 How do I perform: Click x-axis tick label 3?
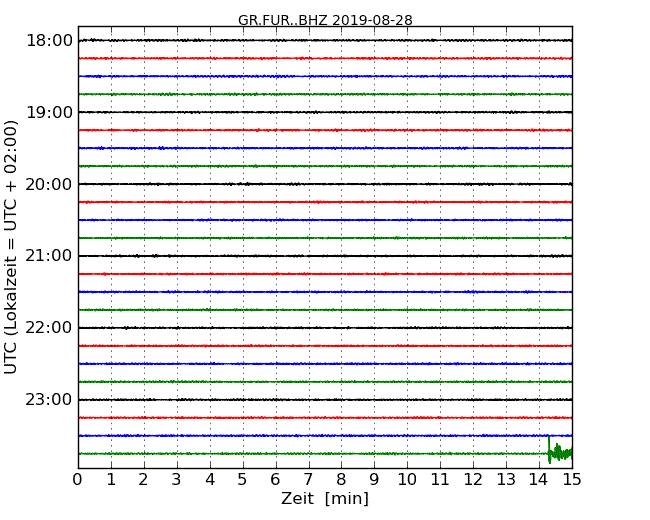coord(177,480)
